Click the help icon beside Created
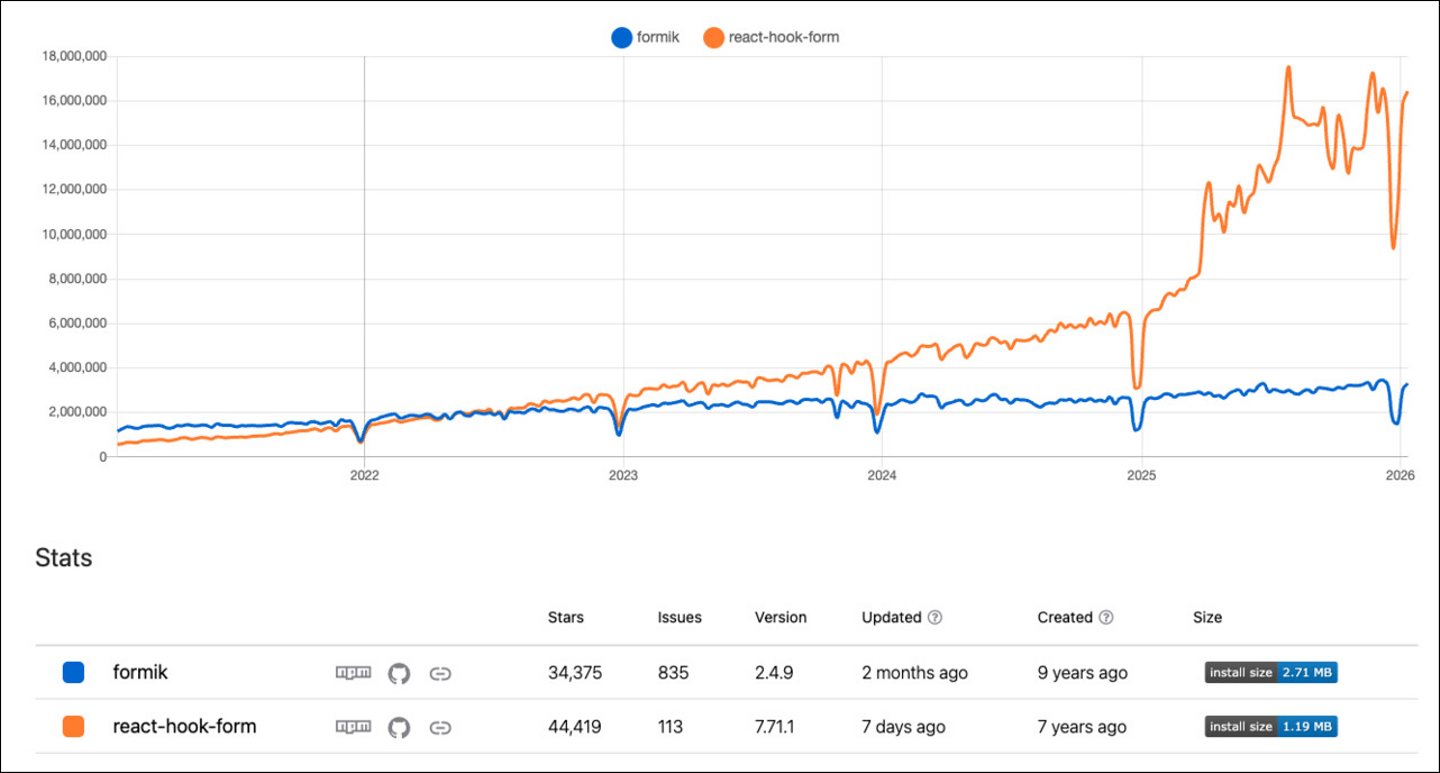This screenshot has width=1440, height=773. (x=1107, y=617)
